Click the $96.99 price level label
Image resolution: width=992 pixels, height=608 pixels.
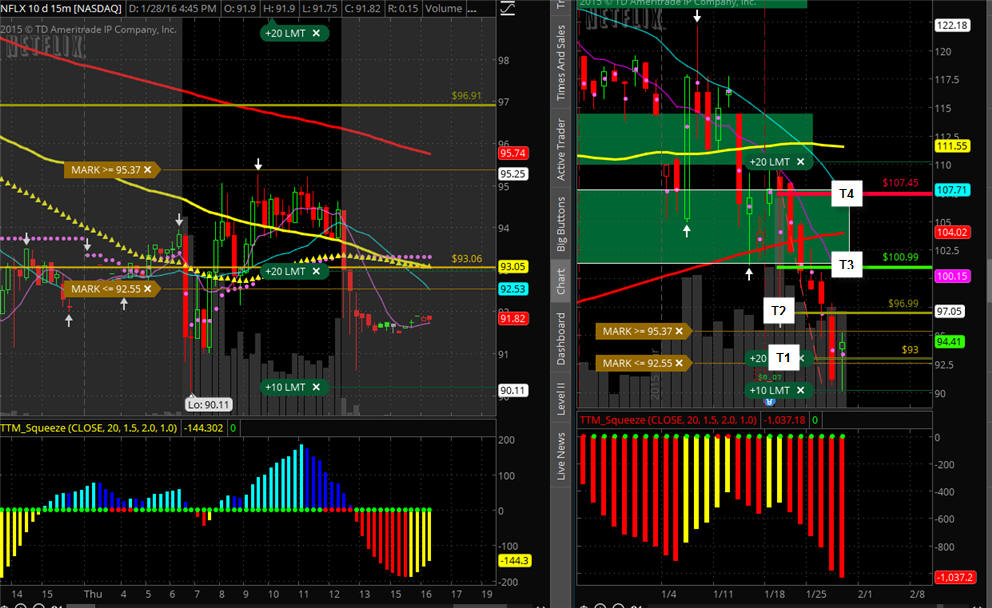(x=903, y=304)
